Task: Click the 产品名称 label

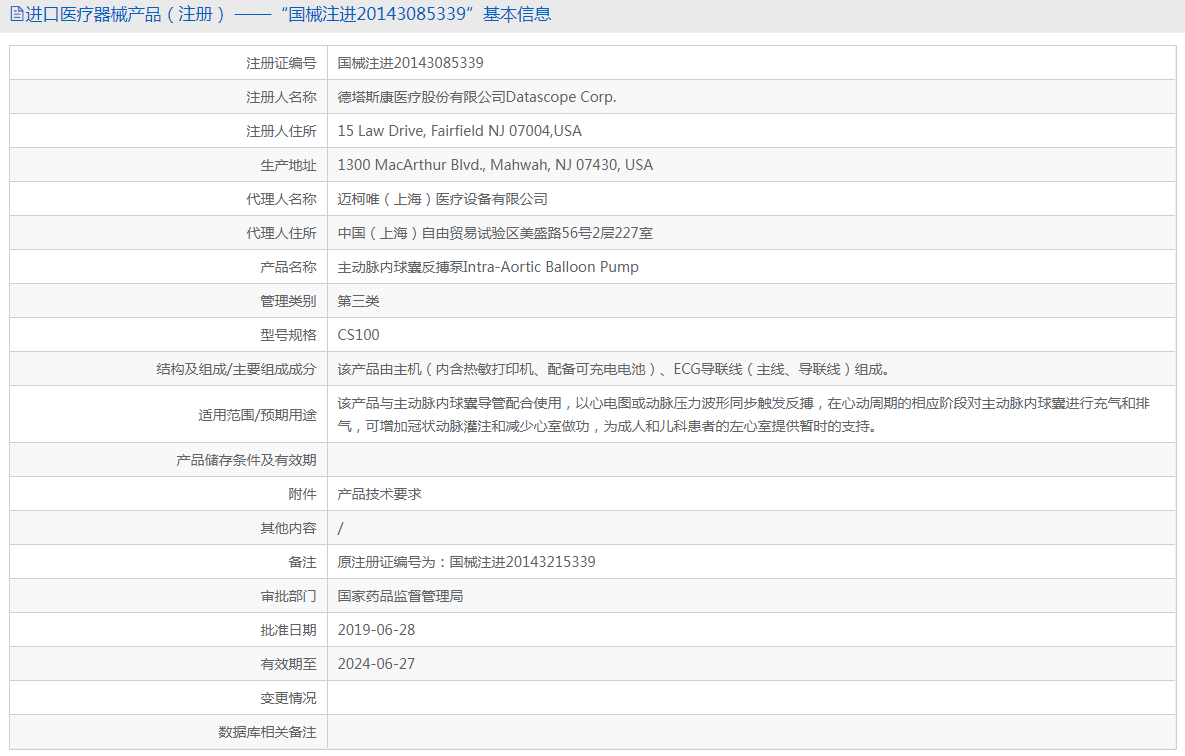Action: tap(289, 268)
